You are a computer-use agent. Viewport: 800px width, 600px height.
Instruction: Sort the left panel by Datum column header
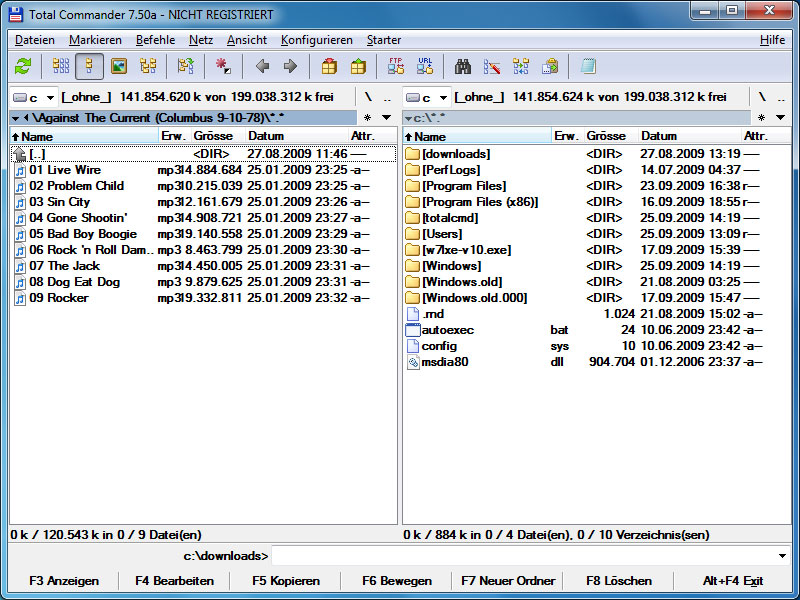[296, 136]
